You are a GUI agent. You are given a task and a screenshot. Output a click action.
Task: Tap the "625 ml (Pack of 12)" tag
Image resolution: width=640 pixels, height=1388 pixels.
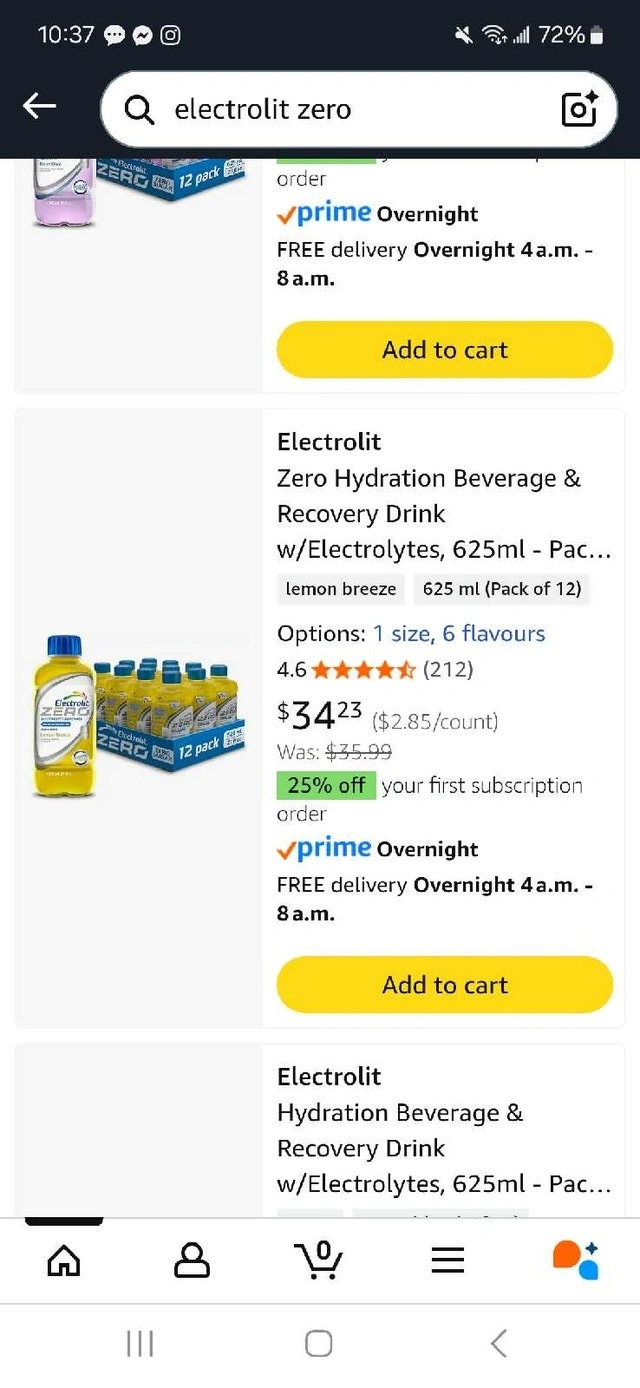502,589
